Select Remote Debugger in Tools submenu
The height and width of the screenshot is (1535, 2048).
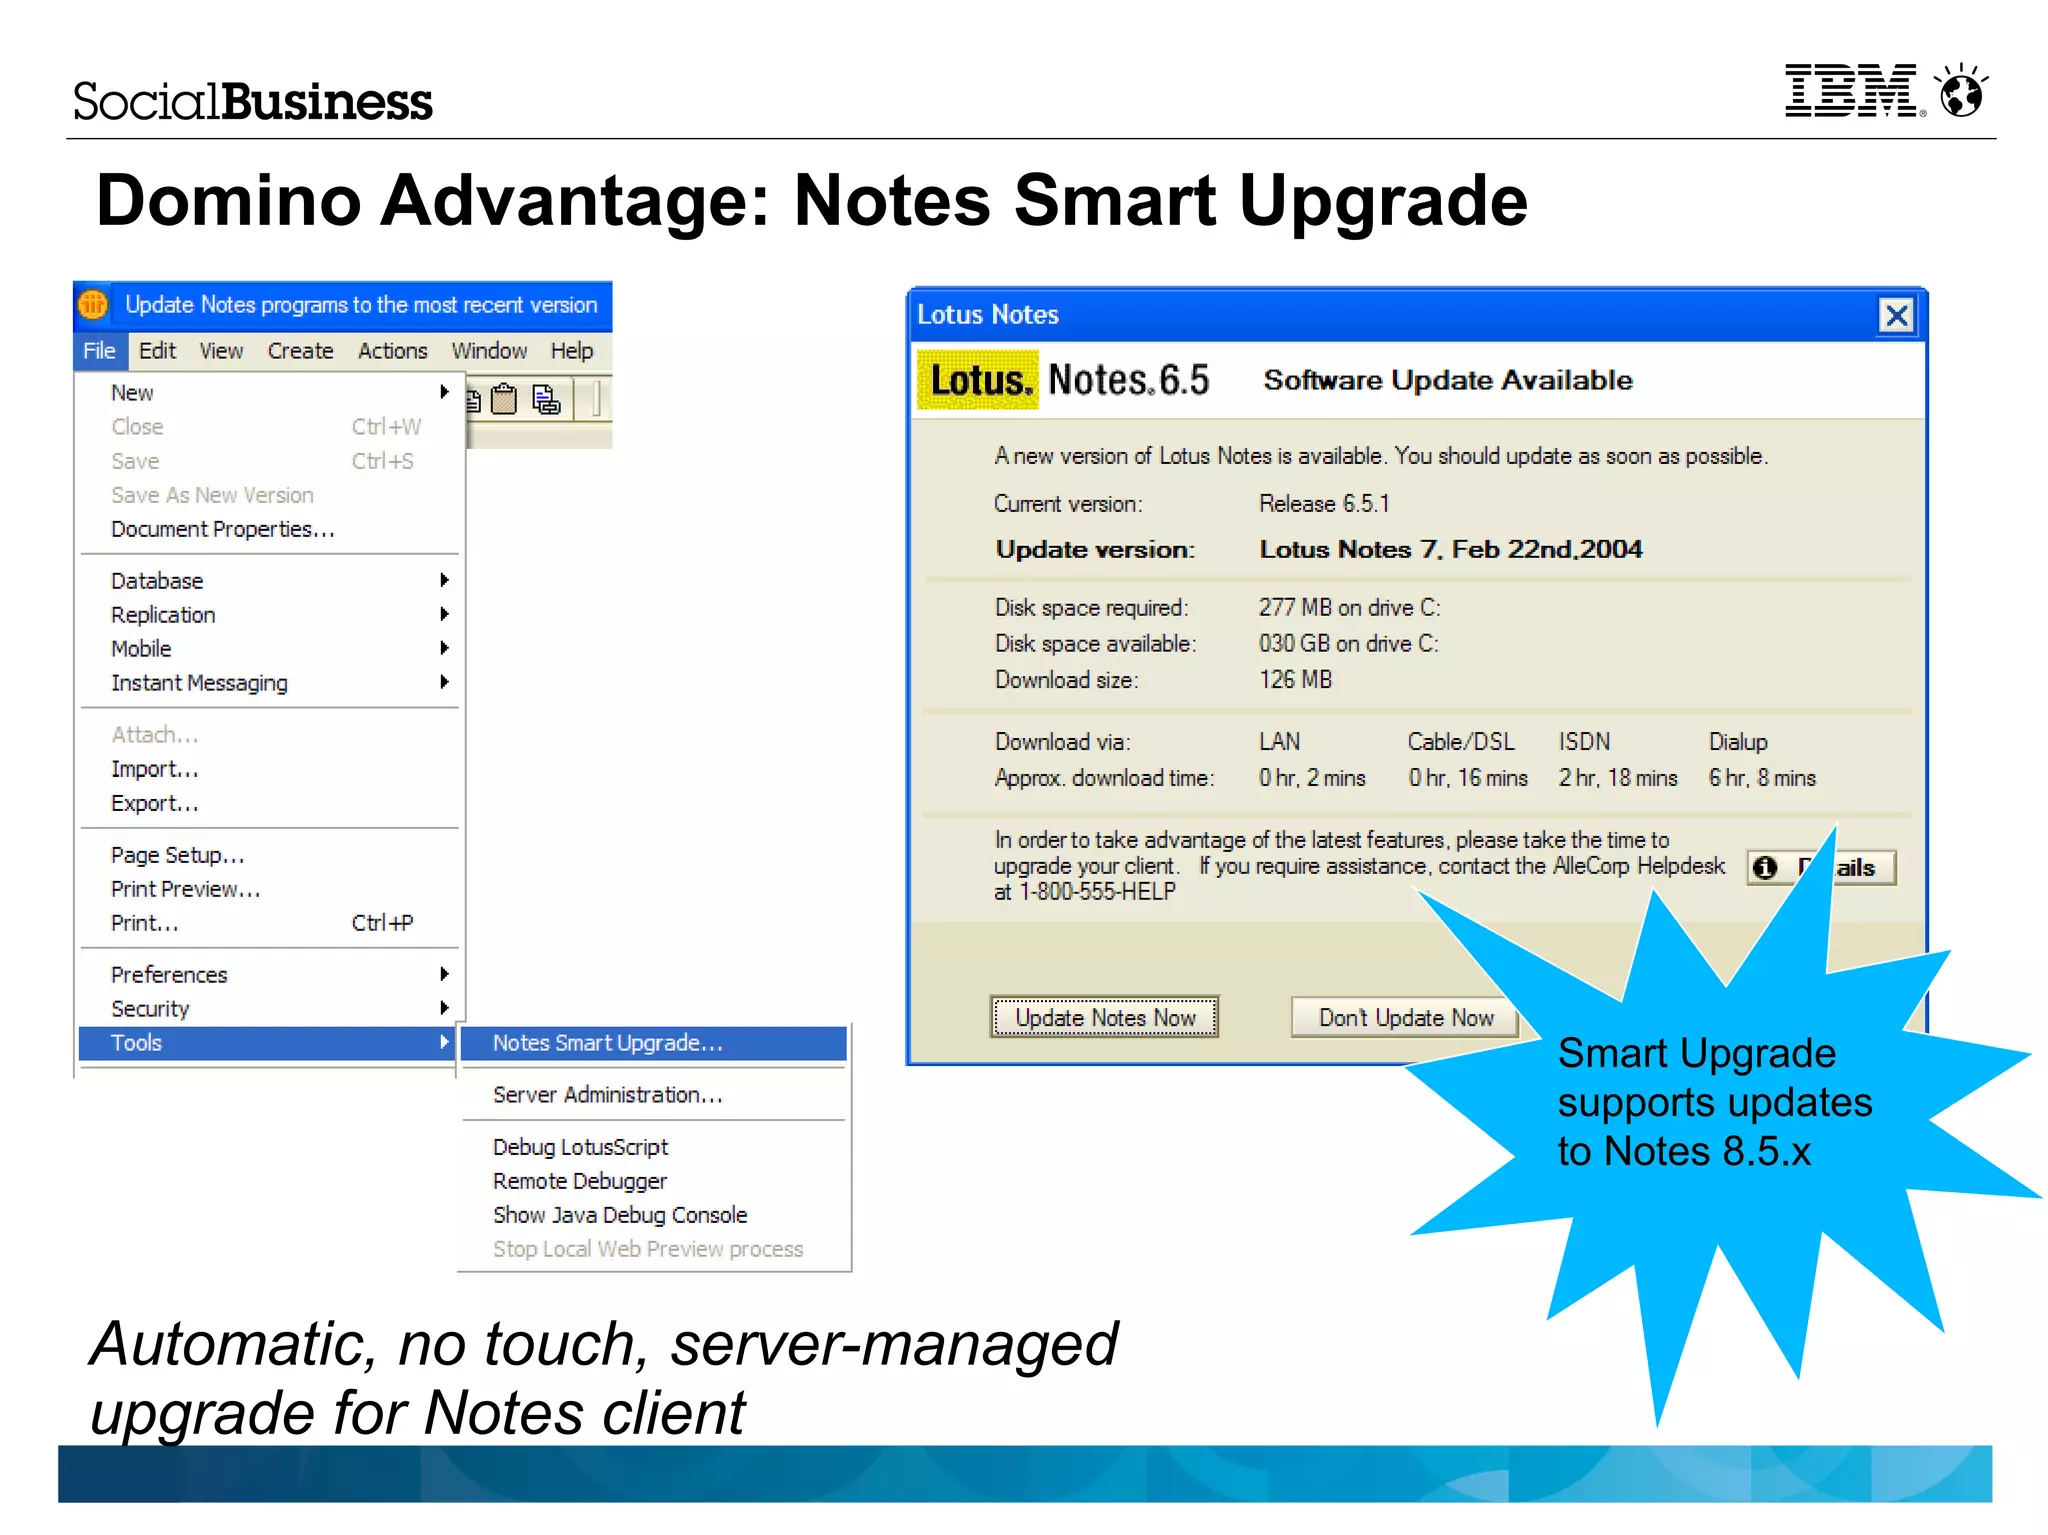coord(654,1181)
